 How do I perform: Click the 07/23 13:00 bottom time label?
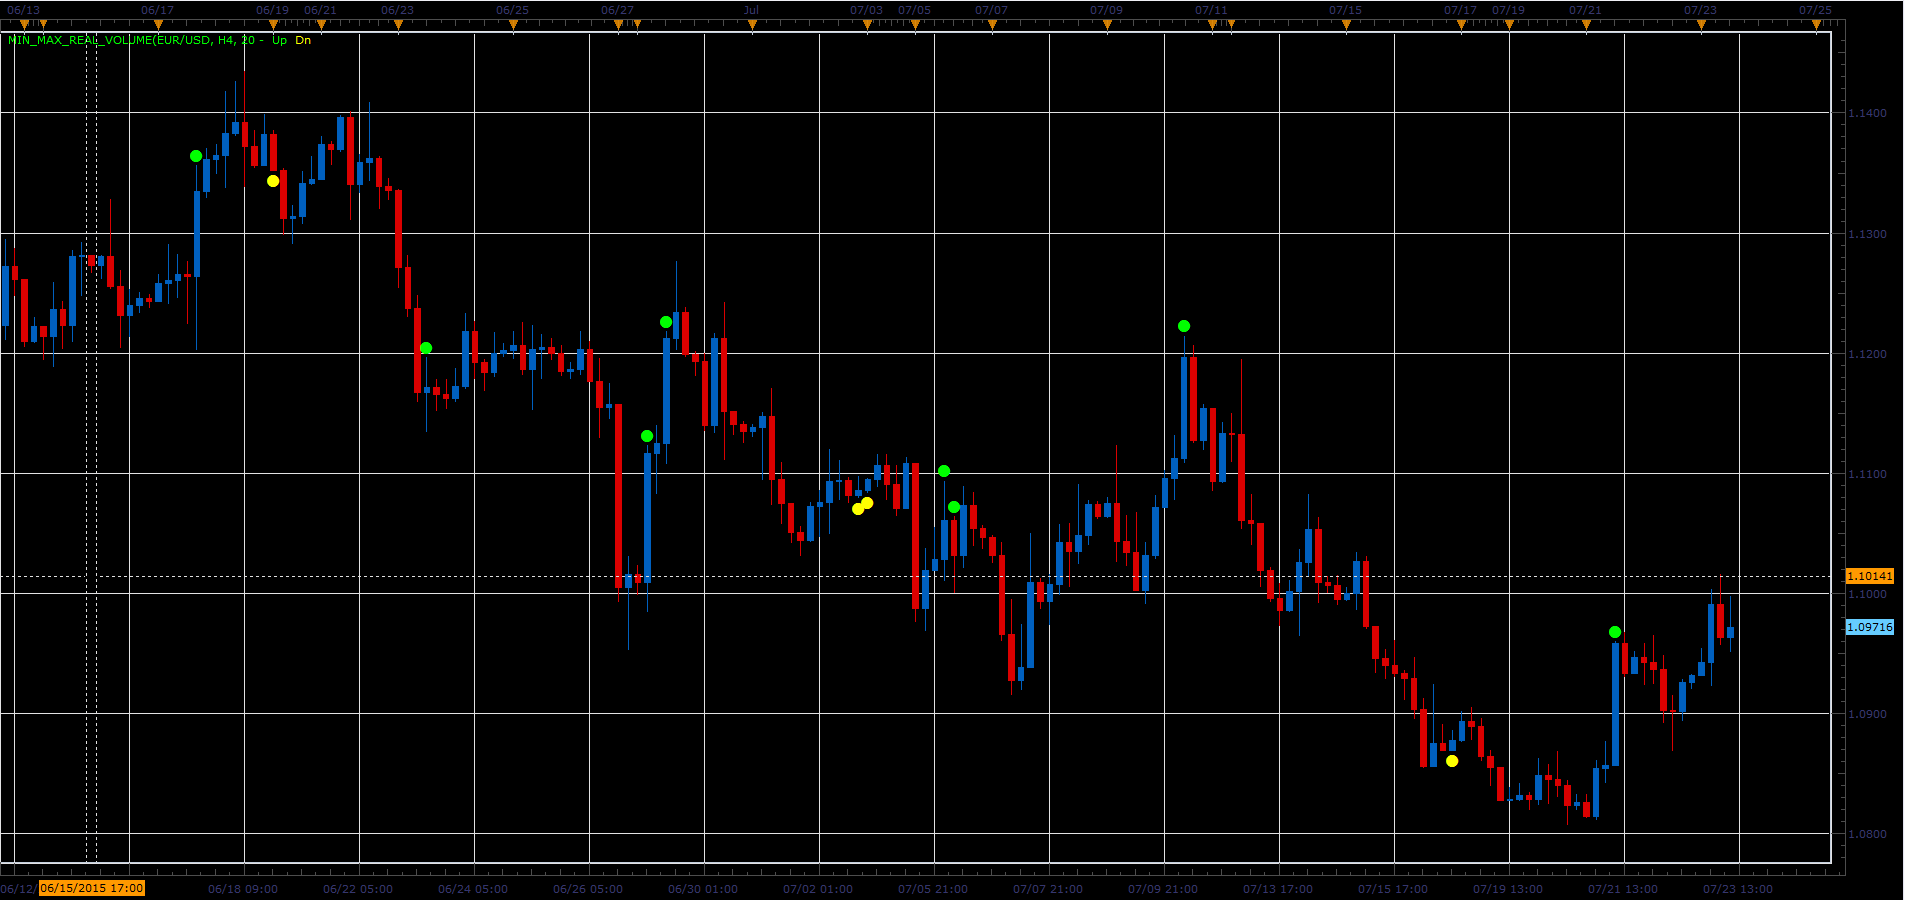1738,889
